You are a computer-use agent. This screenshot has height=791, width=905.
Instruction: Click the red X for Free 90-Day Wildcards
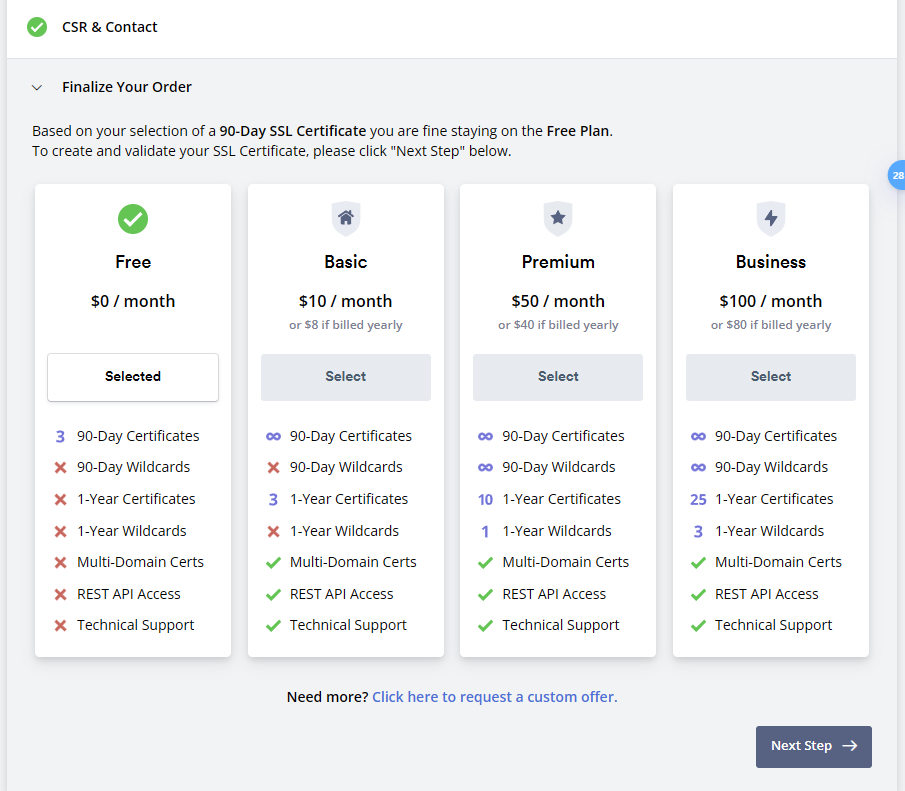(x=61, y=468)
